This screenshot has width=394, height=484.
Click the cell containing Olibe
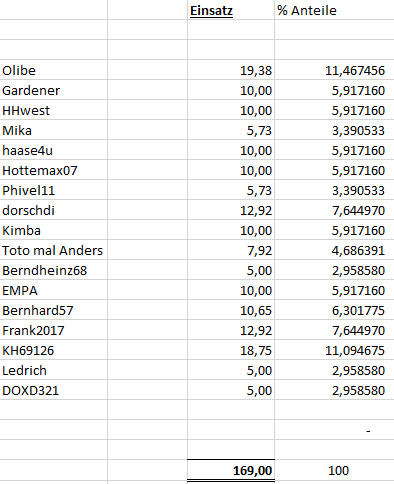(x=54, y=70)
